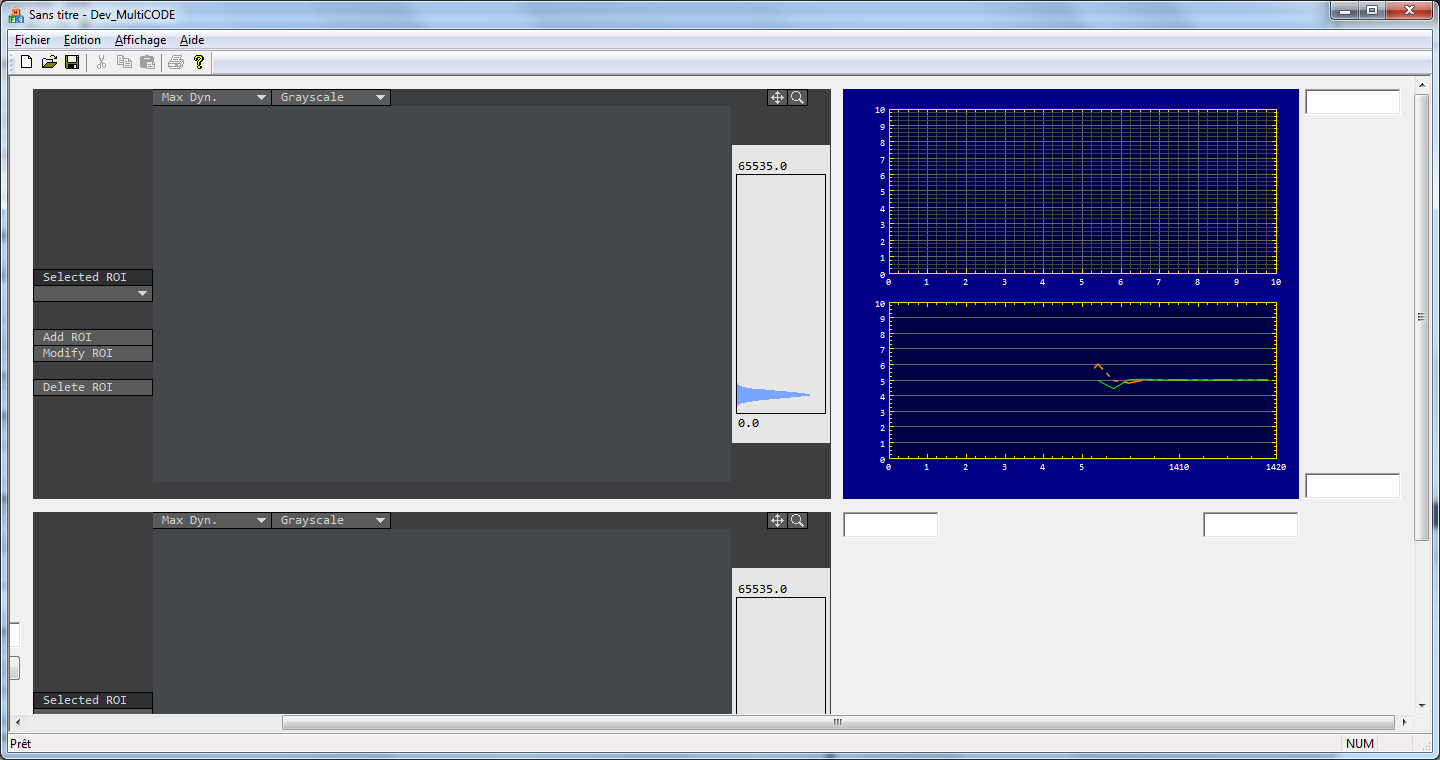Click the 65535.0 value above the upper histogram
This screenshot has height=760, width=1440.
[762, 166]
